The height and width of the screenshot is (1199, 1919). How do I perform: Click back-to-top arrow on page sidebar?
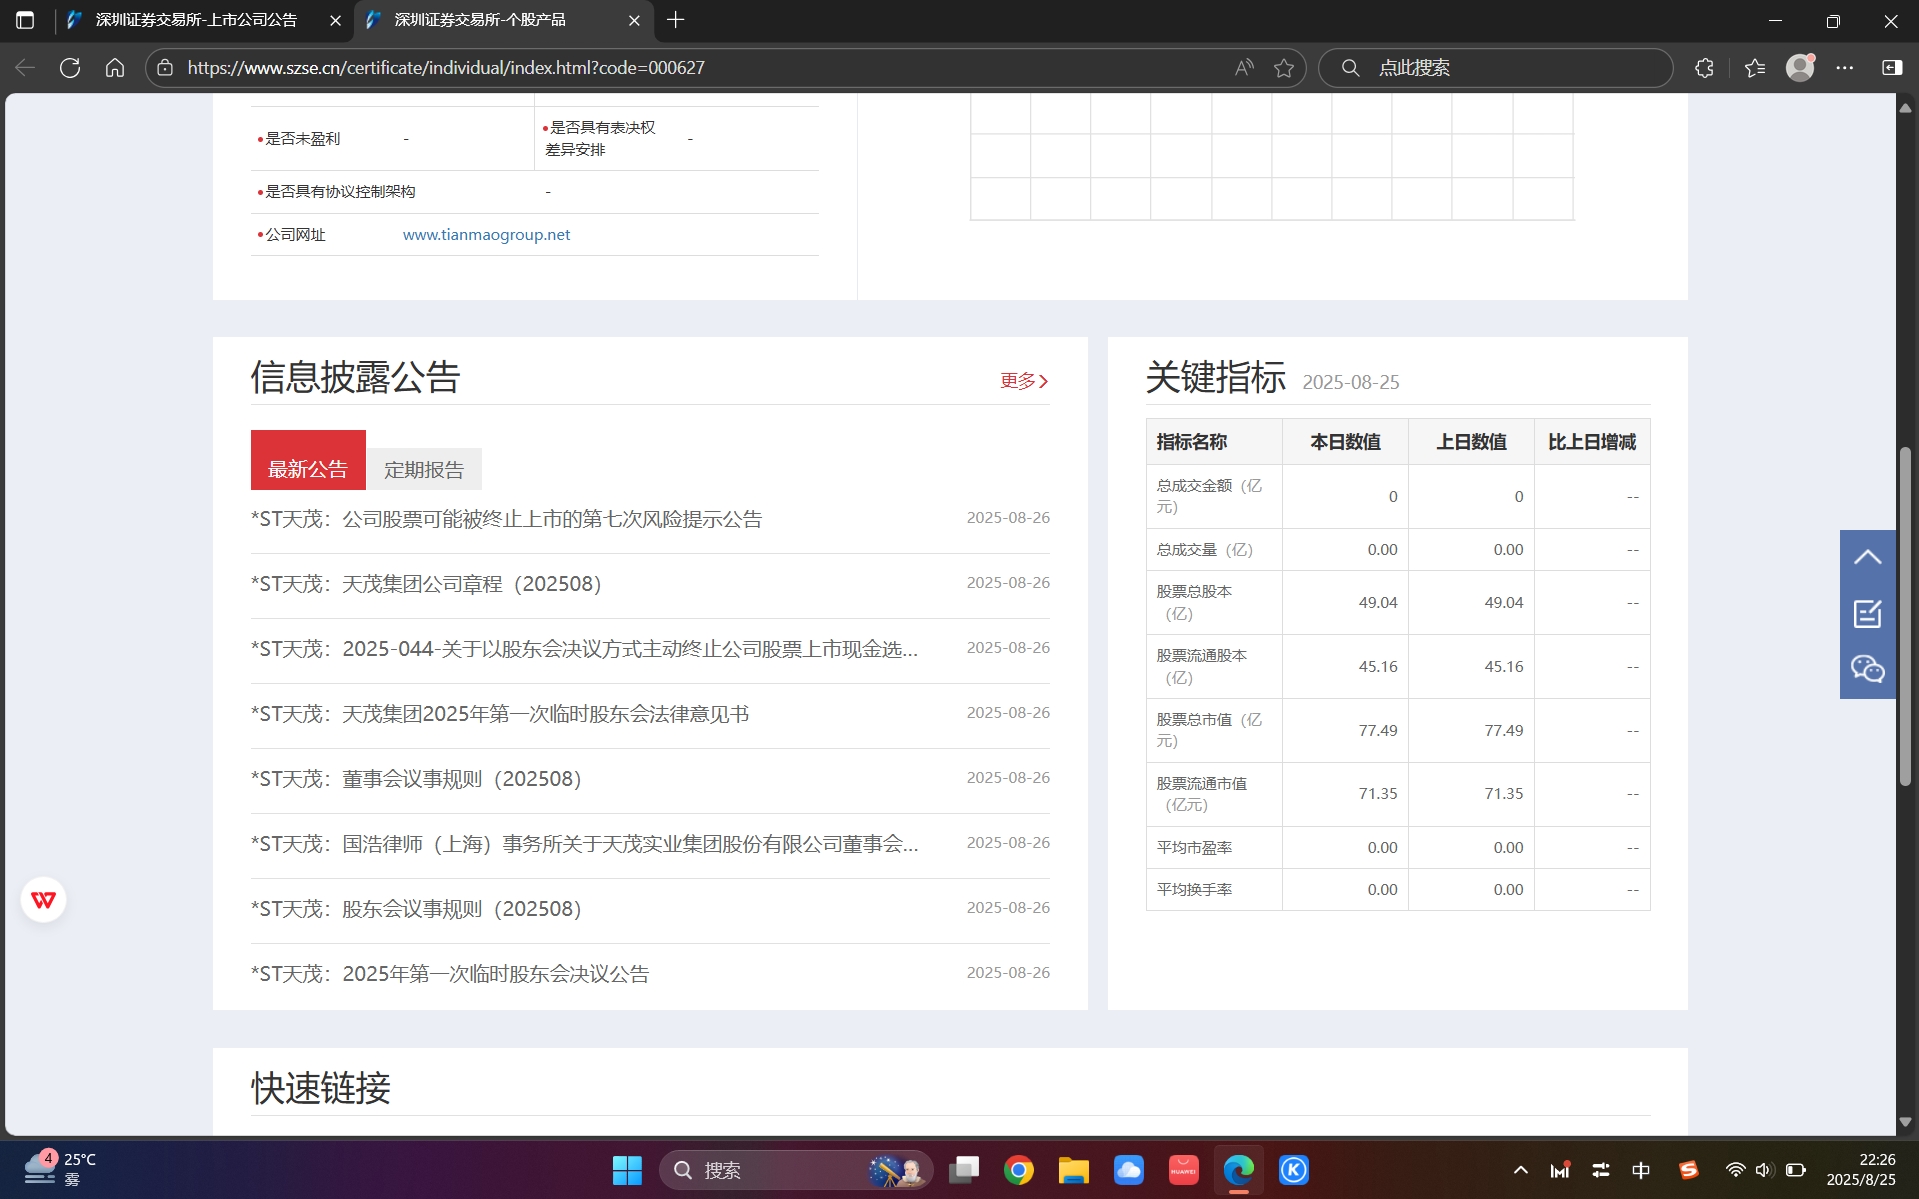1867,558
